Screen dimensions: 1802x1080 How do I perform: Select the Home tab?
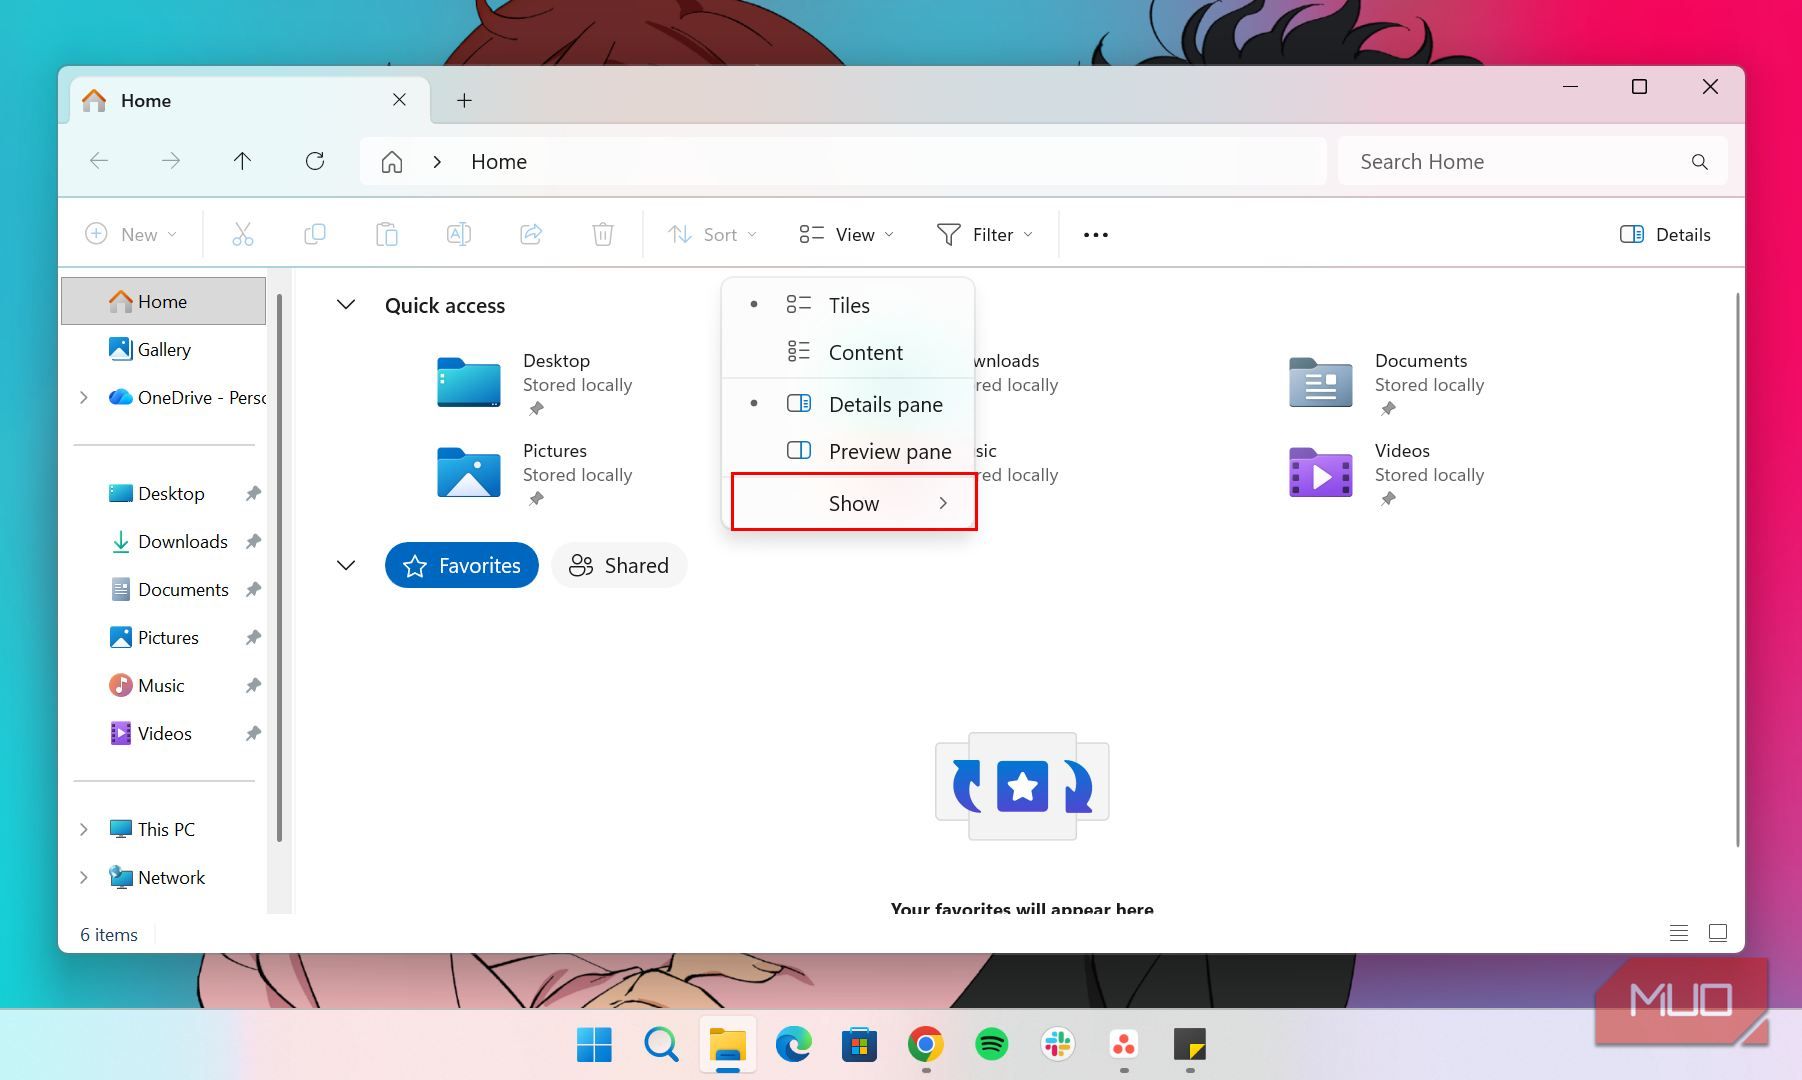pyautogui.click(x=250, y=100)
